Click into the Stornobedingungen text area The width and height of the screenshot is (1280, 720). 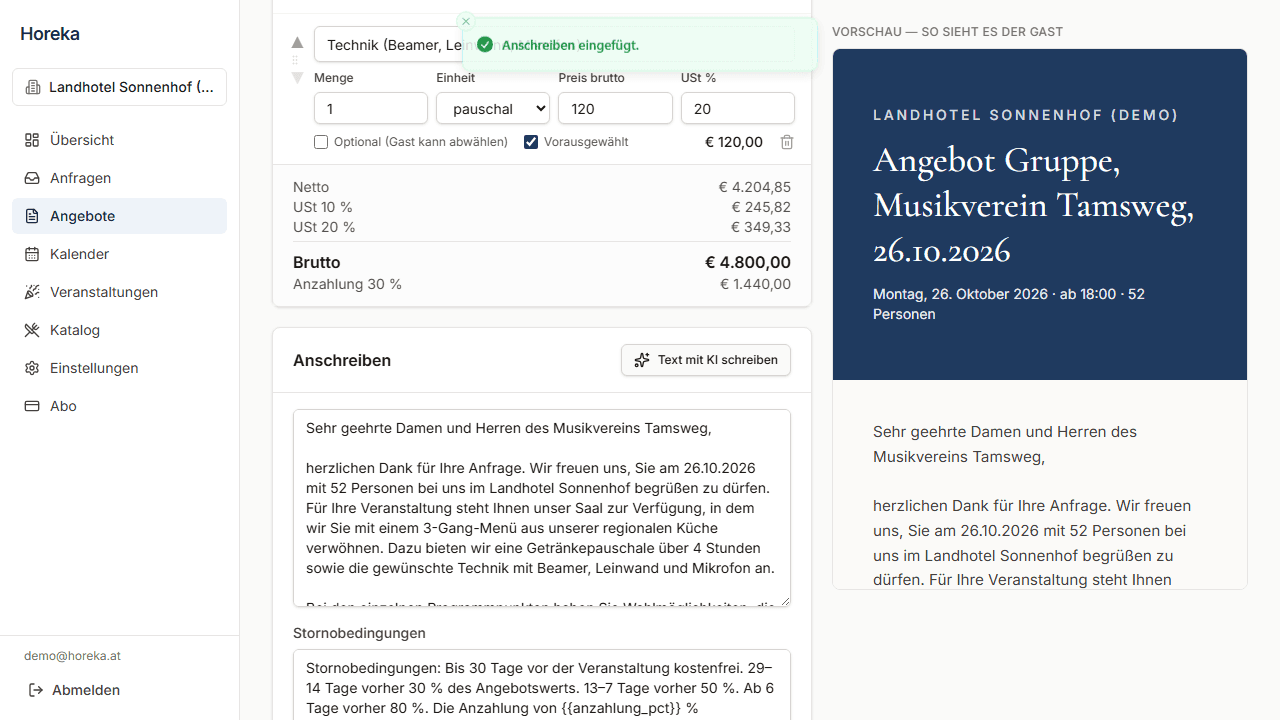(x=542, y=685)
